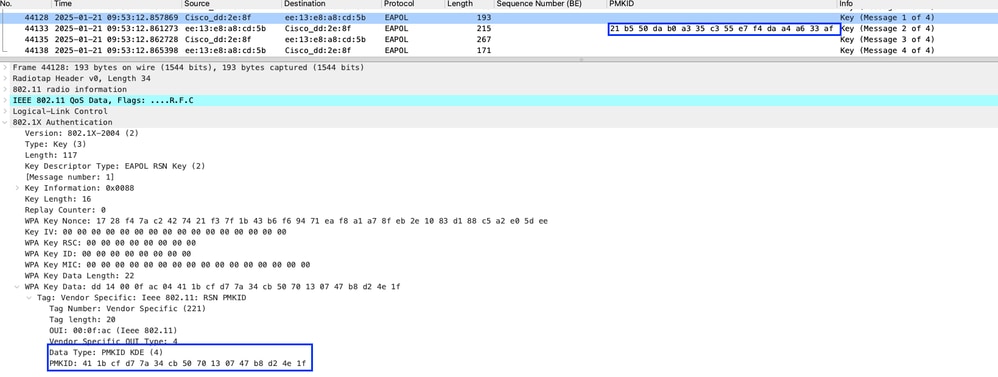Select the WPA Key MIC field
The image size is (998, 377).
(167, 265)
